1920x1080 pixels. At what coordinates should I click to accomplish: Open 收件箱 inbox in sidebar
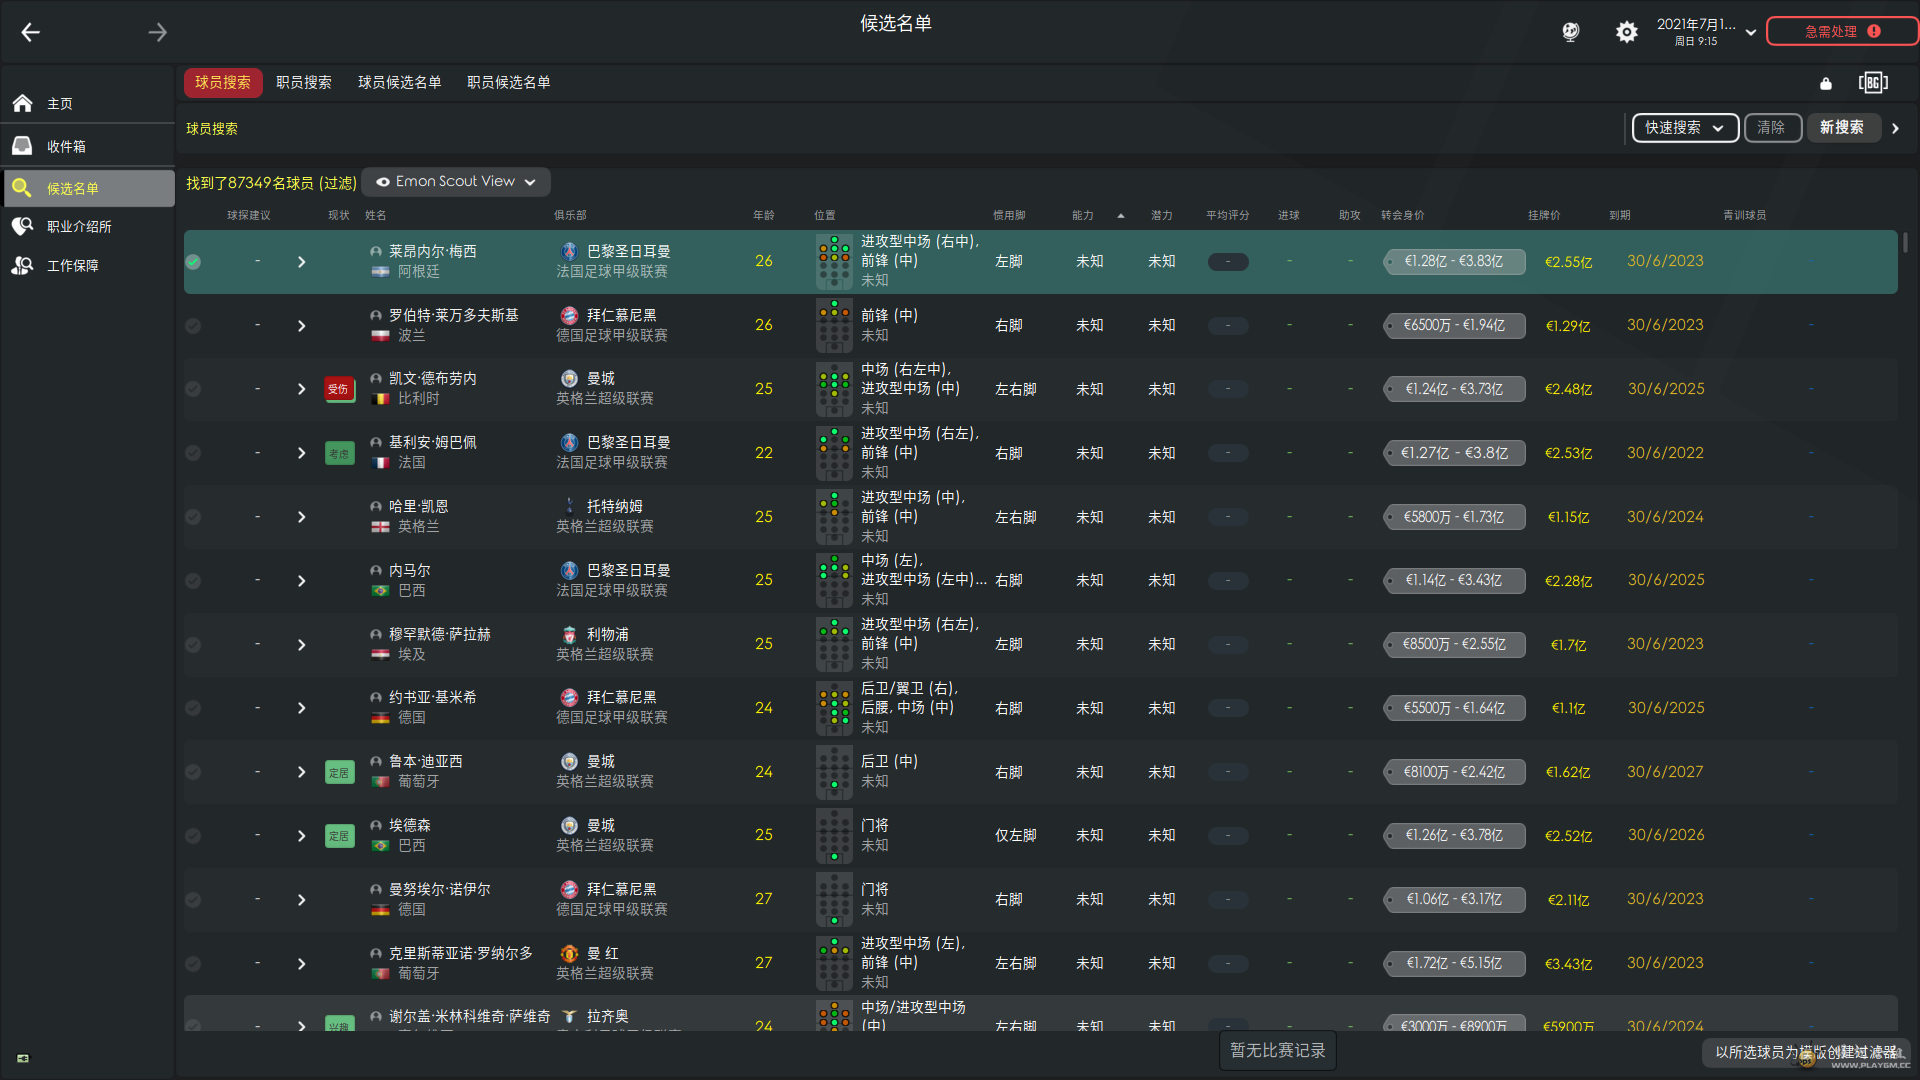coord(66,146)
